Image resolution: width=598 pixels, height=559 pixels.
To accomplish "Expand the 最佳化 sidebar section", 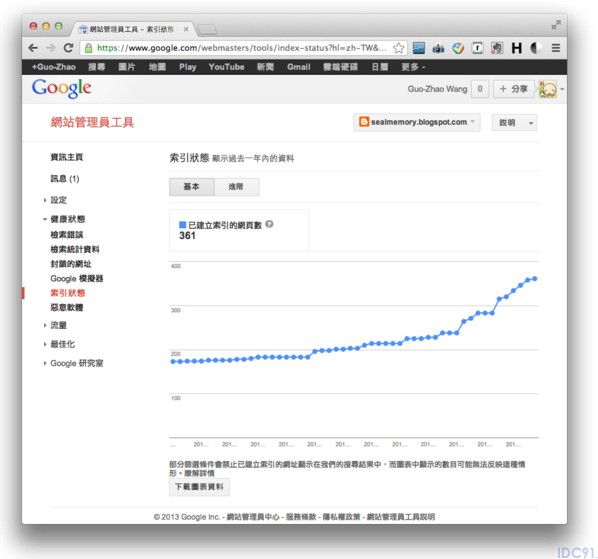I will 45,344.
